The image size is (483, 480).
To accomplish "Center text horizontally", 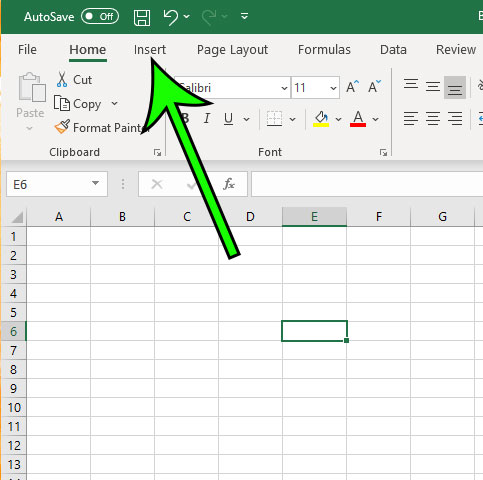I will (x=433, y=119).
